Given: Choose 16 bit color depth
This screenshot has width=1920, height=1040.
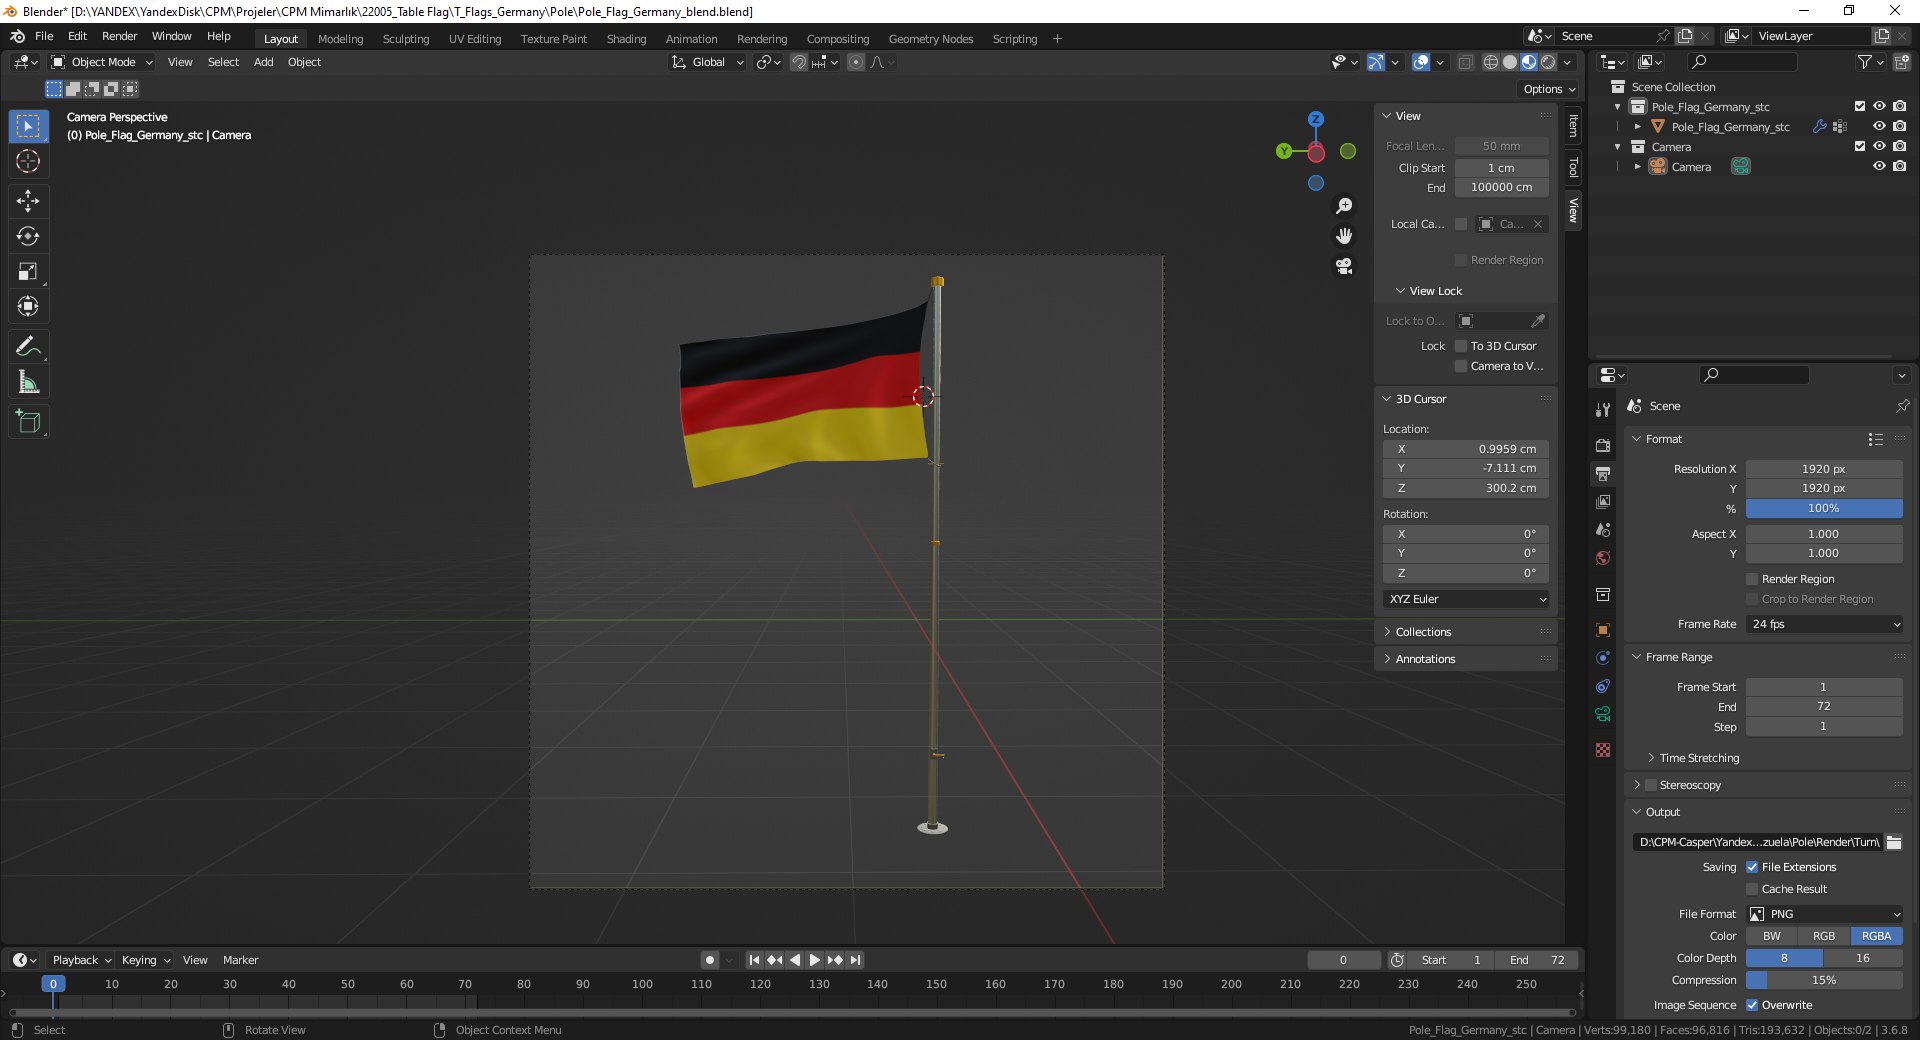Looking at the screenshot, I should point(1863,958).
